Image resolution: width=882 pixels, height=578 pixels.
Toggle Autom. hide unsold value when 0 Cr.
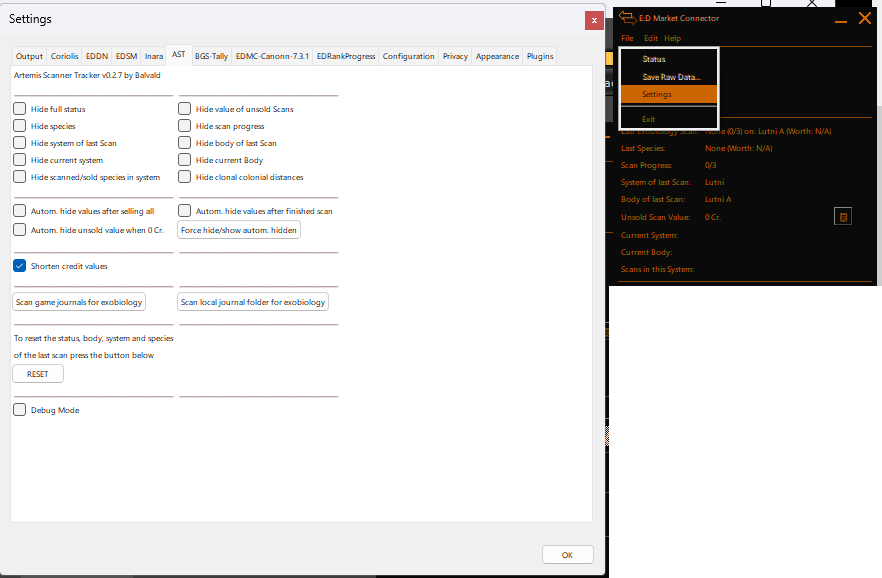point(20,229)
